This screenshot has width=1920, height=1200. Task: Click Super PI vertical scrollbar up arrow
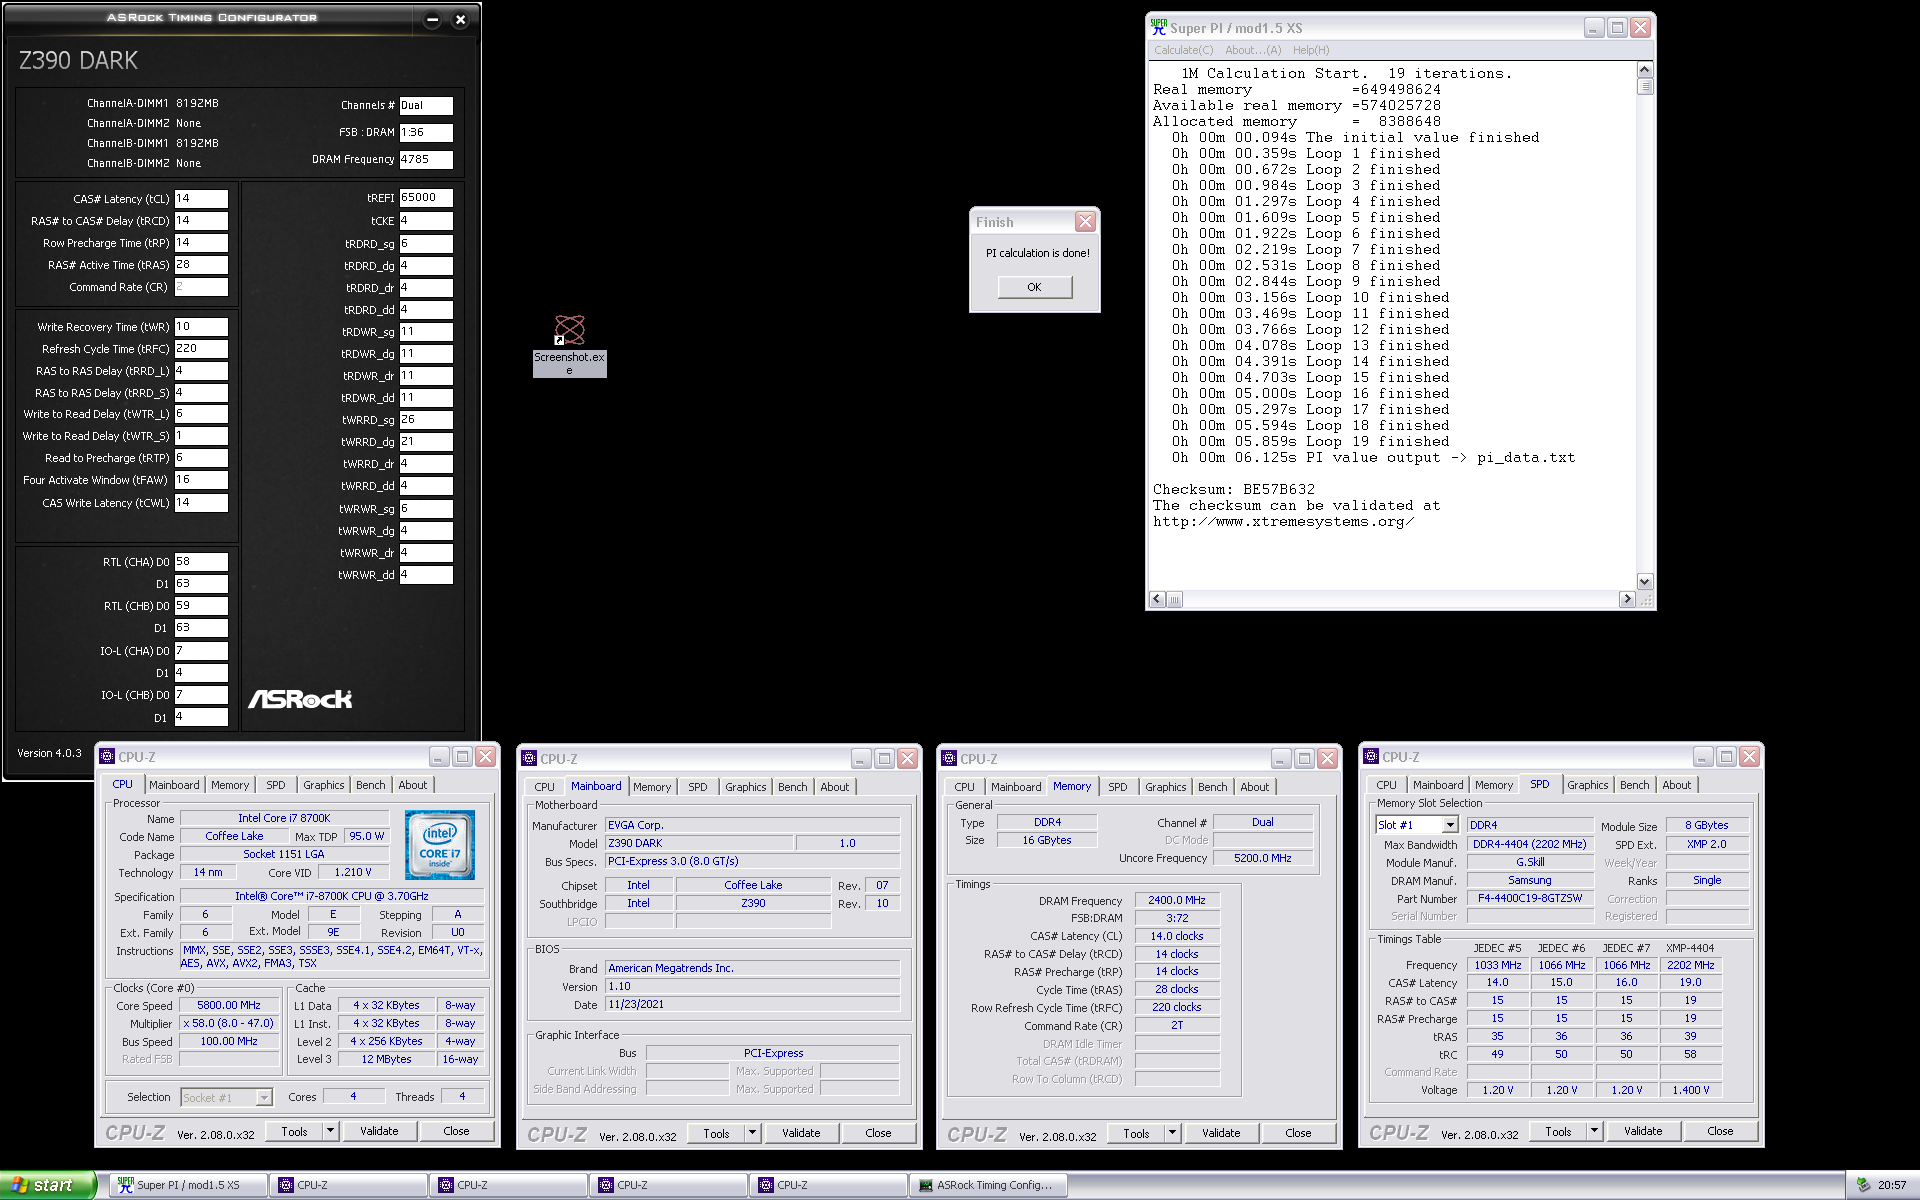tap(1645, 70)
